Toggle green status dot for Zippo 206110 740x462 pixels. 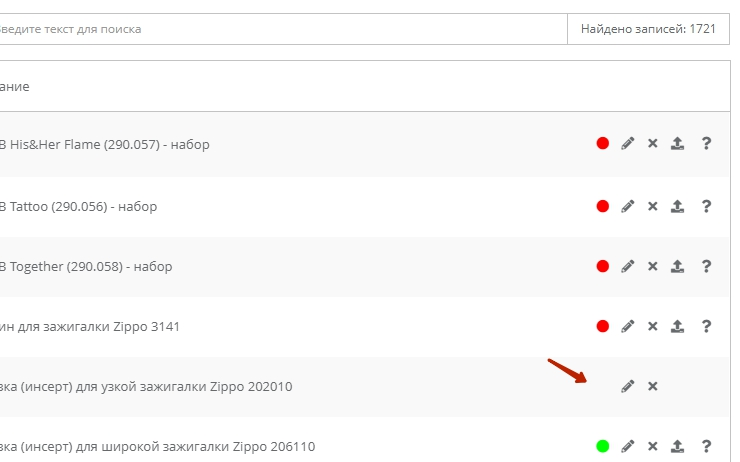(x=603, y=446)
